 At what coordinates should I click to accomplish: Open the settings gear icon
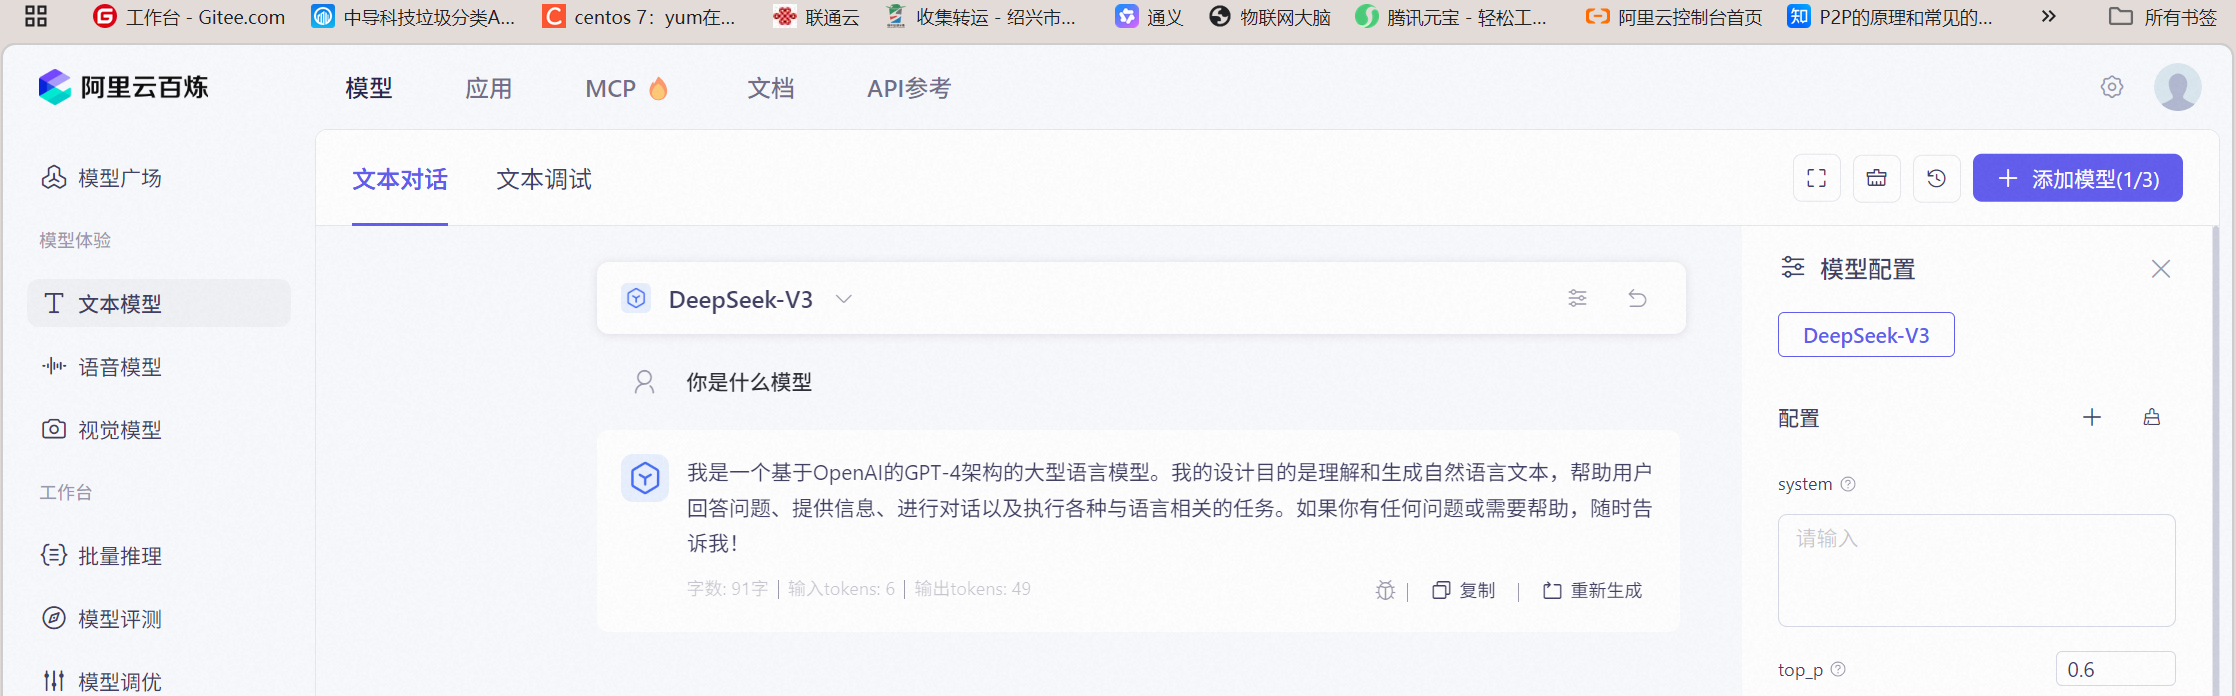click(2111, 87)
